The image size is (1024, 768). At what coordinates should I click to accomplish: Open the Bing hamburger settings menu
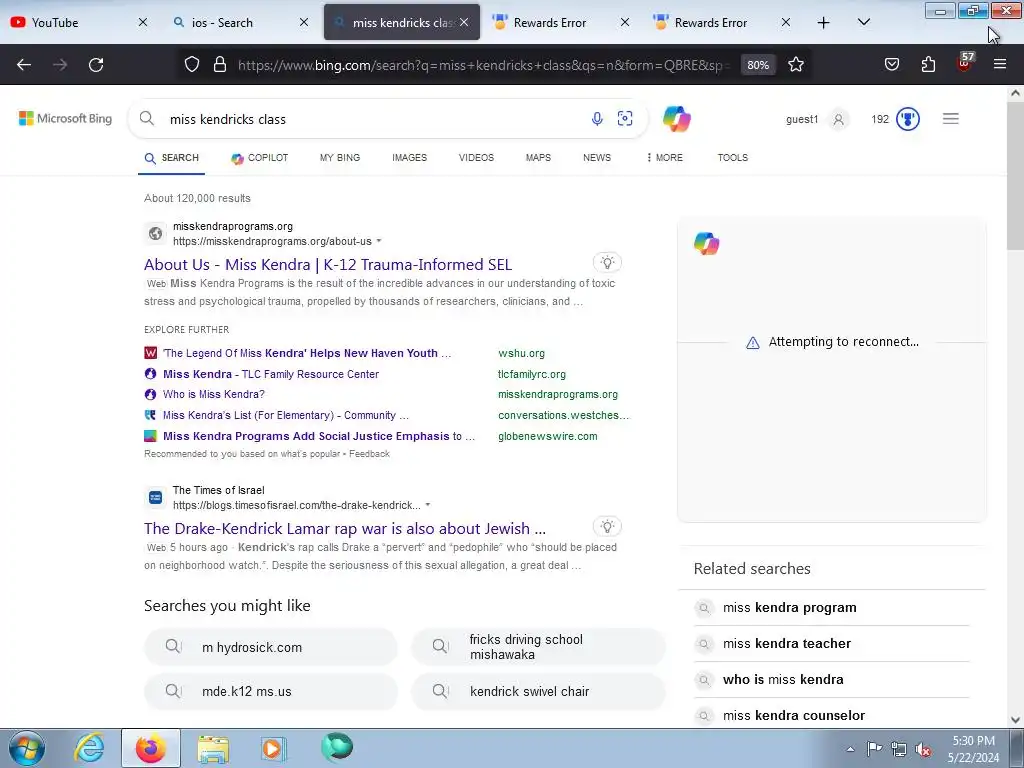point(950,119)
